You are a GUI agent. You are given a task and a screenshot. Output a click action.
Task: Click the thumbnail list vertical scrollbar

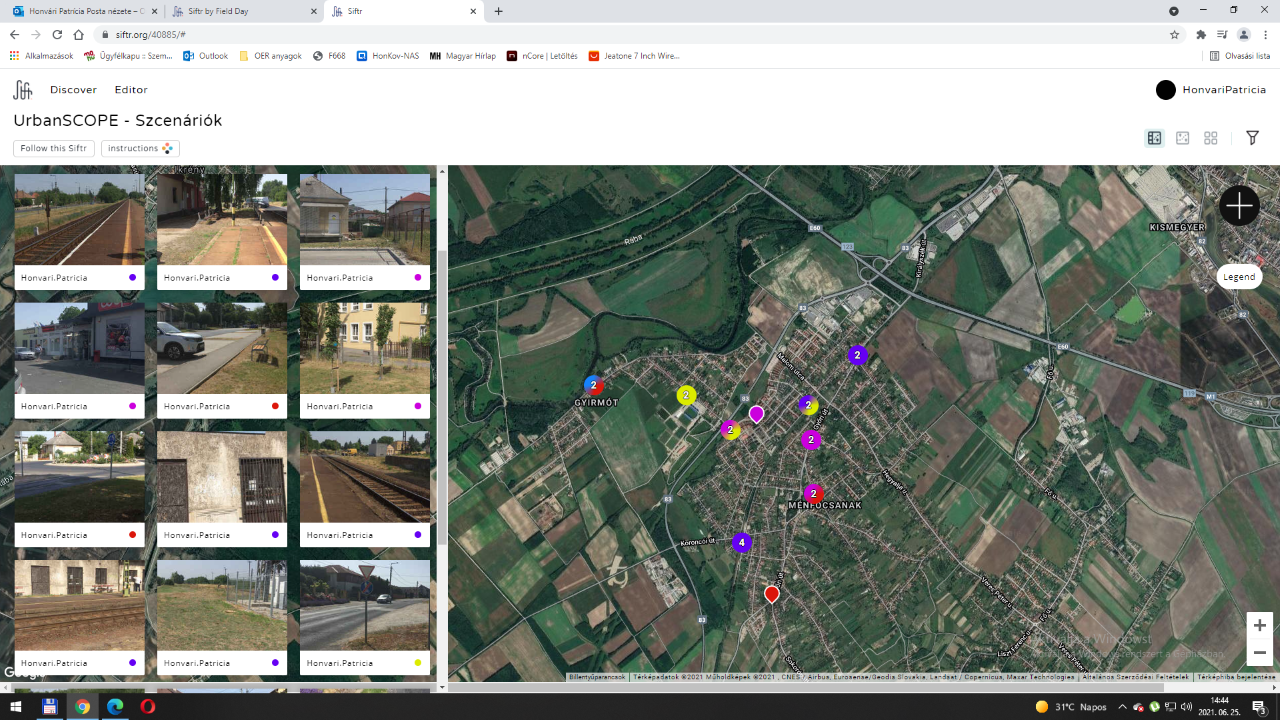442,397
